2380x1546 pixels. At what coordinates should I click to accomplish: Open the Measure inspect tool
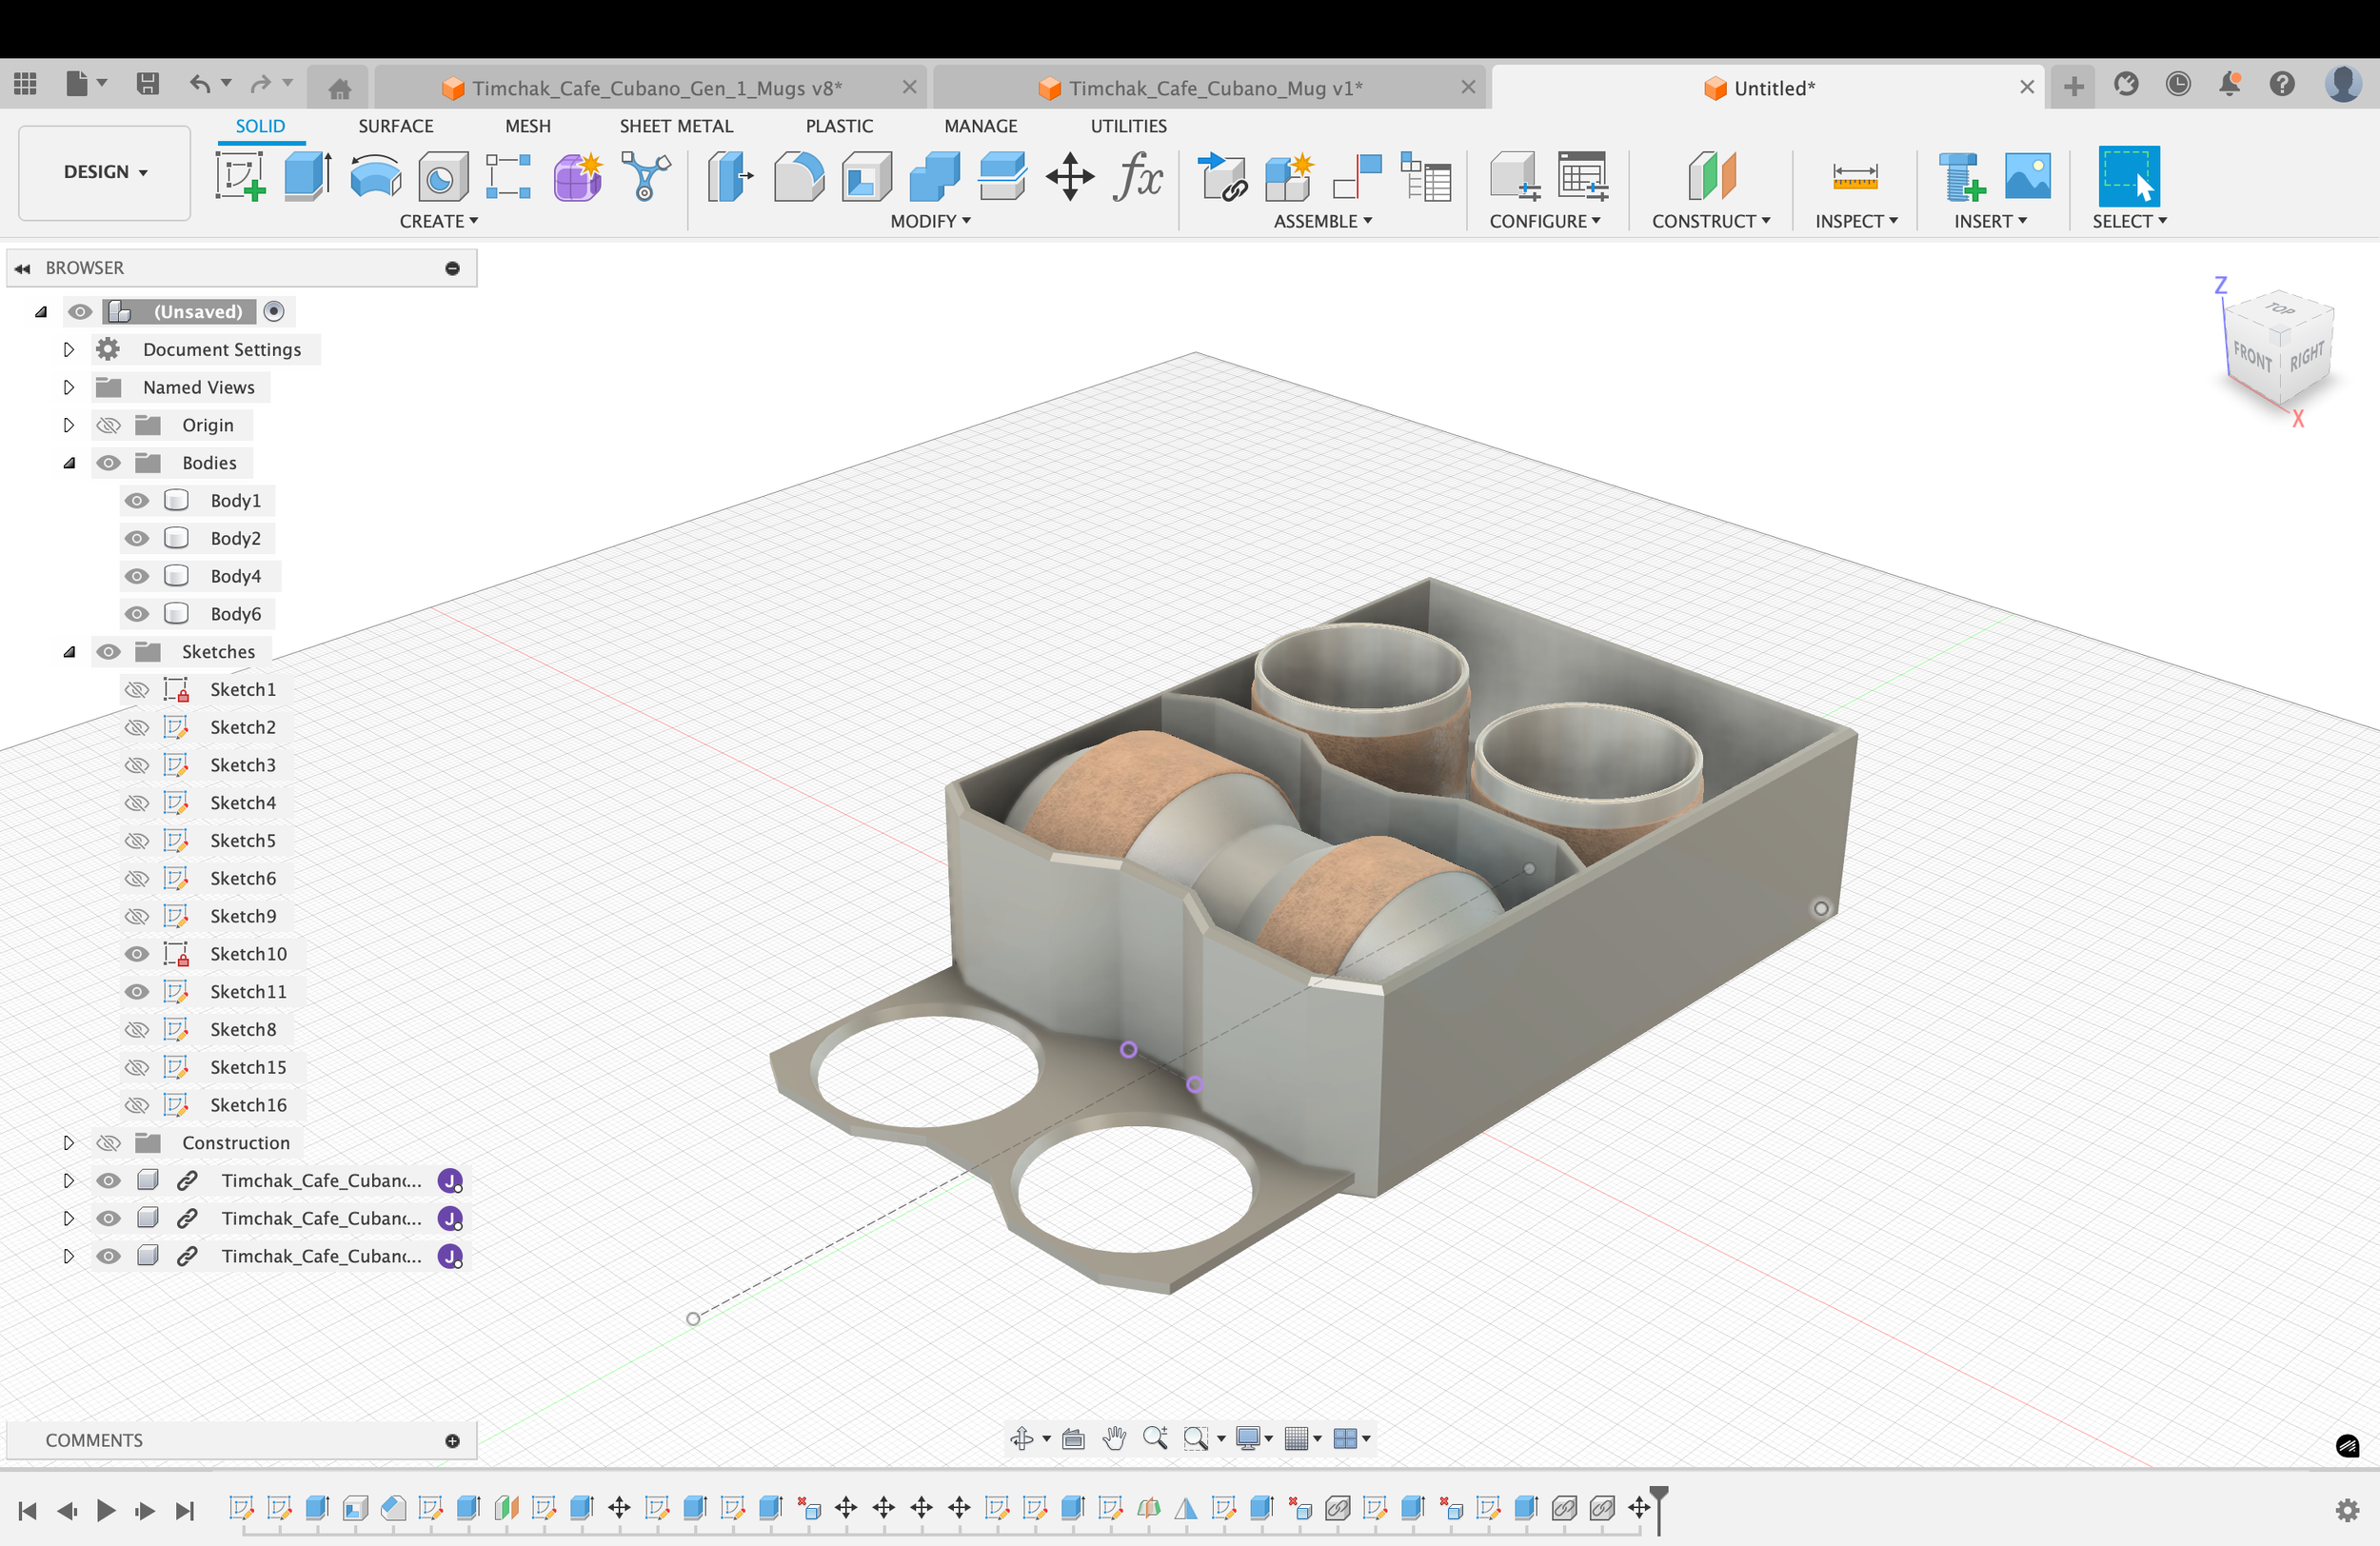click(x=1854, y=176)
